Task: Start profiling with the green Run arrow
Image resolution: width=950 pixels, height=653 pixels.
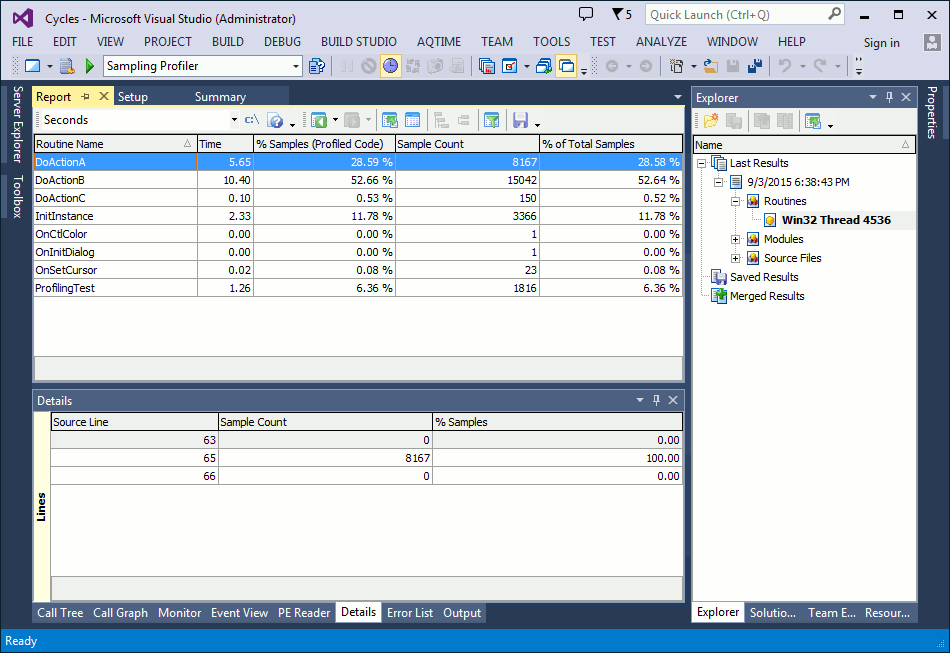Action: tap(90, 66)
